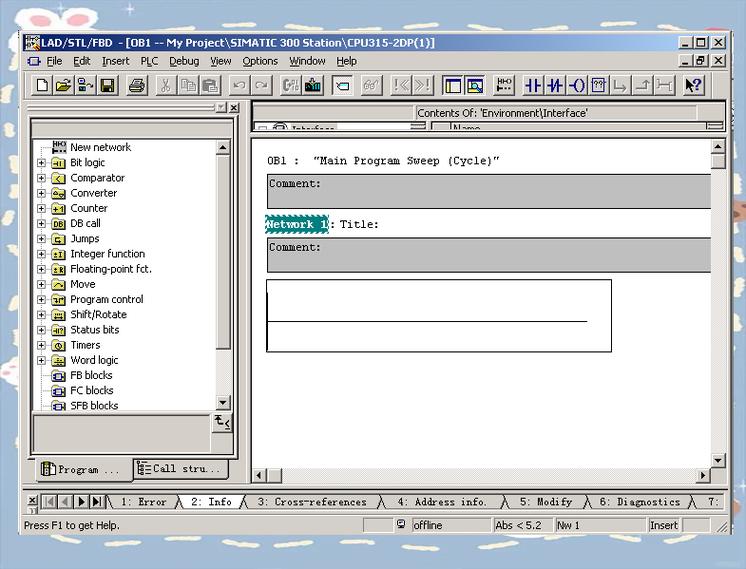Screen dimensions: 746x569
Task: Expand the Bit logic folder
Action: point(41,163)
